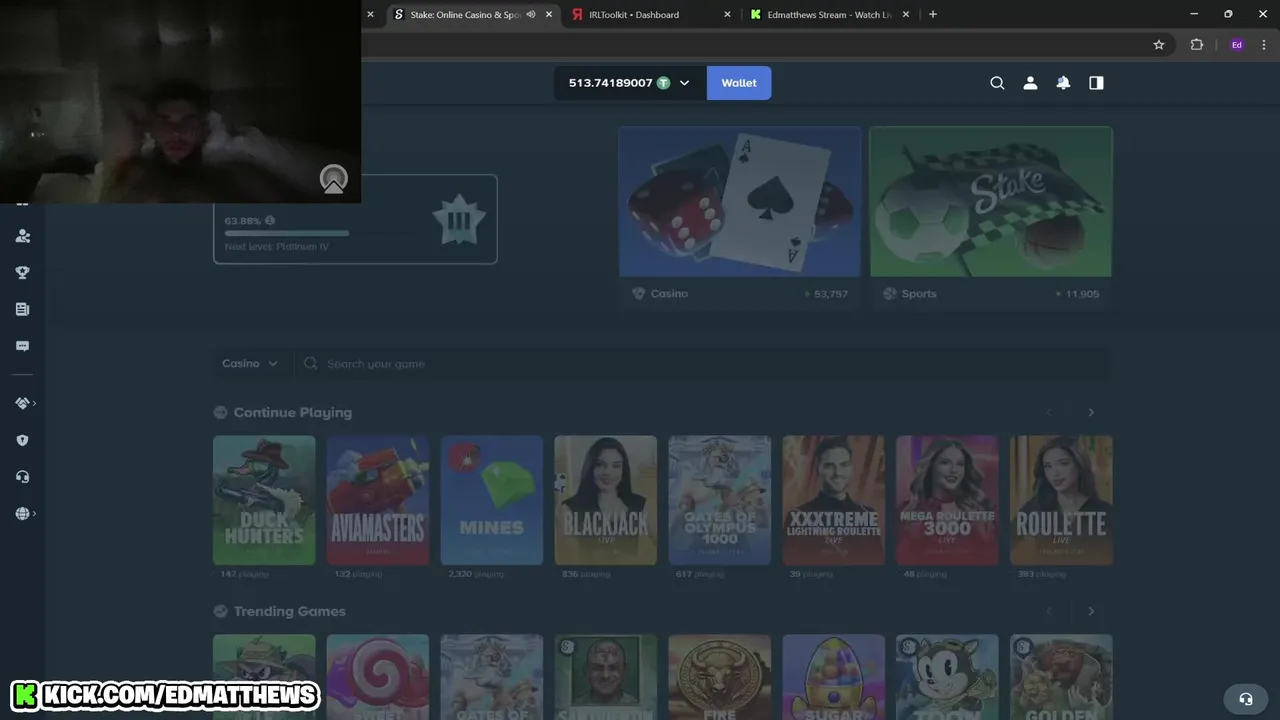The width and height of the screenshot is (1280, 720).
Task: Click the VIP progress info icon
Action: (x=270, y=221)
